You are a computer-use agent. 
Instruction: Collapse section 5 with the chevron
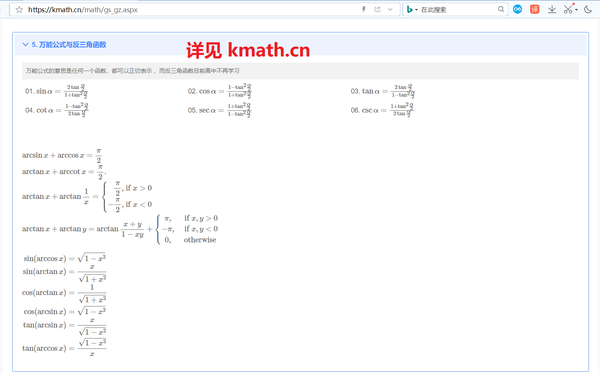pyautogui.click(x=25, y=44)
